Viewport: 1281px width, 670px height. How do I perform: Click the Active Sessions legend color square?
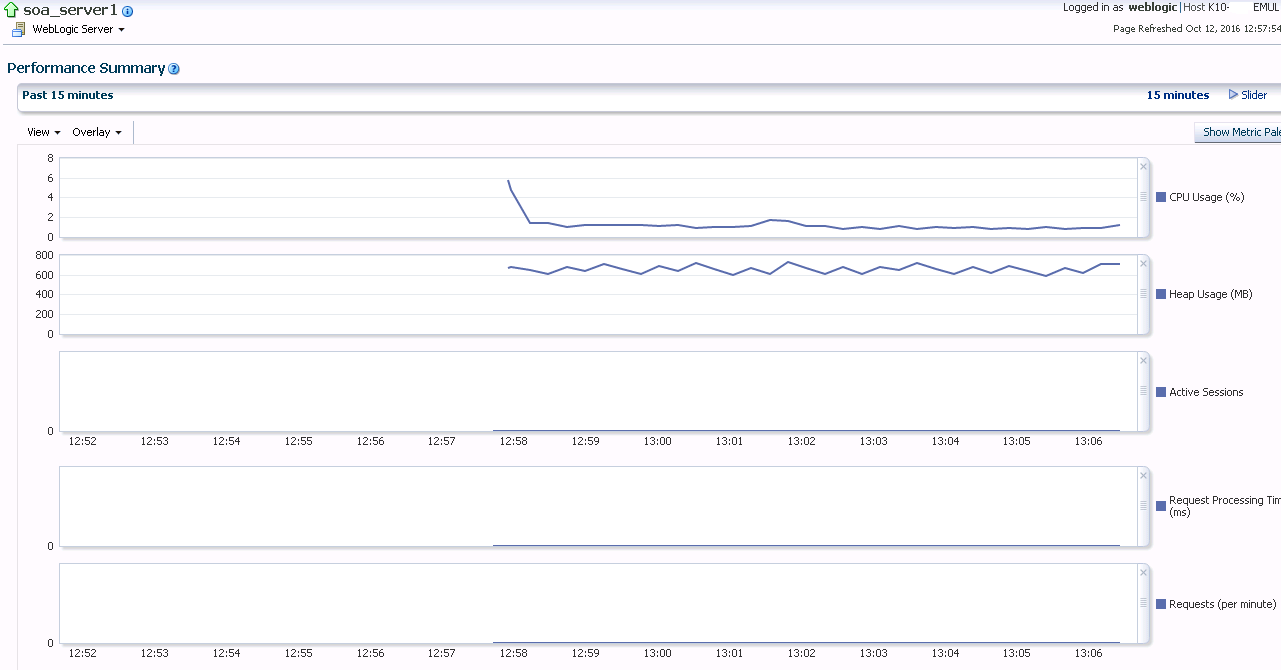(x=1161, y=392)
